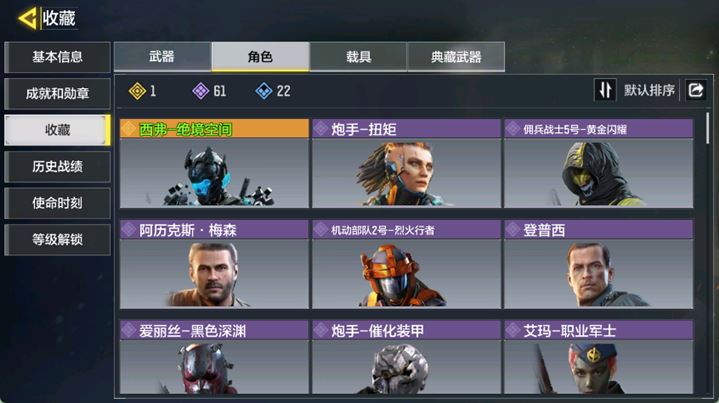Image resolution: width=719 pixels, height=403 pixels.
Task: Open 成就和勋章 in the sidebar
Action: (57, 94)
